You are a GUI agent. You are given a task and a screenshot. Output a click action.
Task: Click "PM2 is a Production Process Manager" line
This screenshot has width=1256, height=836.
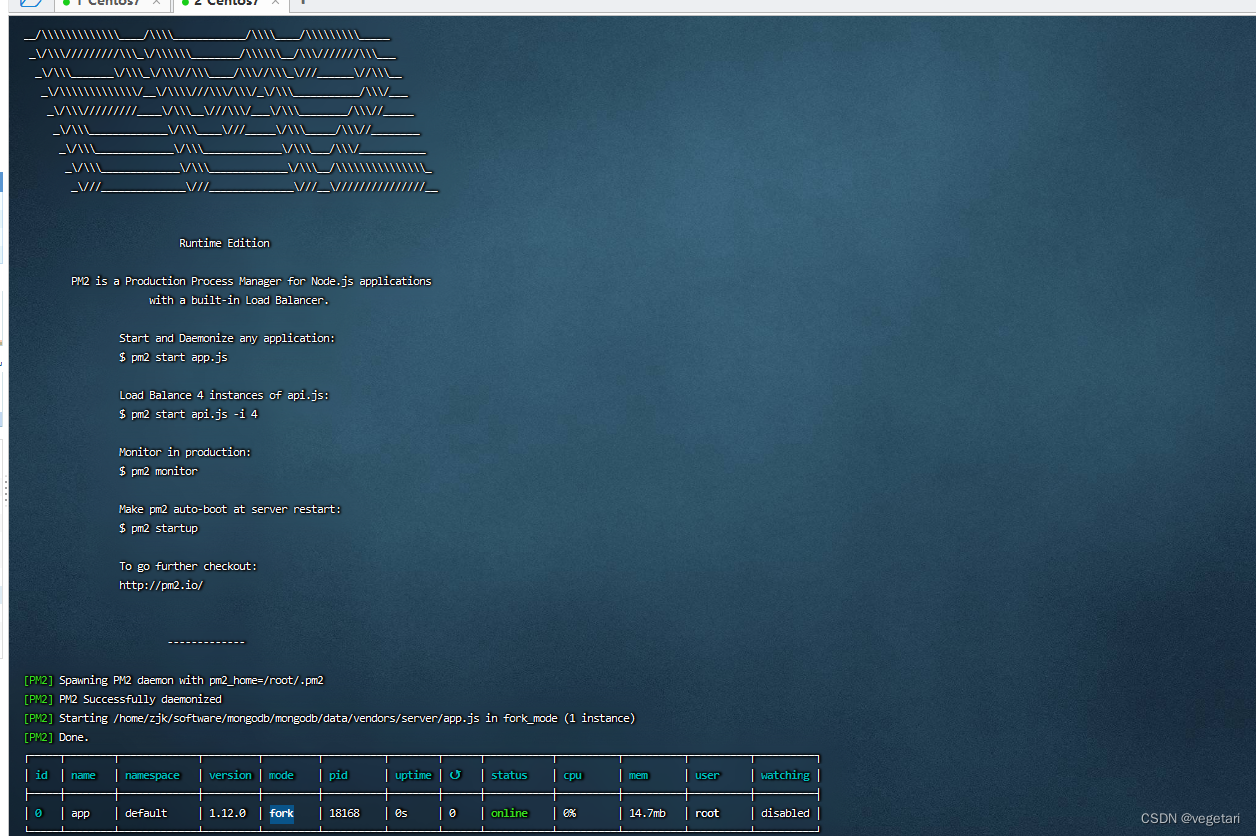(x=251, y=281)
